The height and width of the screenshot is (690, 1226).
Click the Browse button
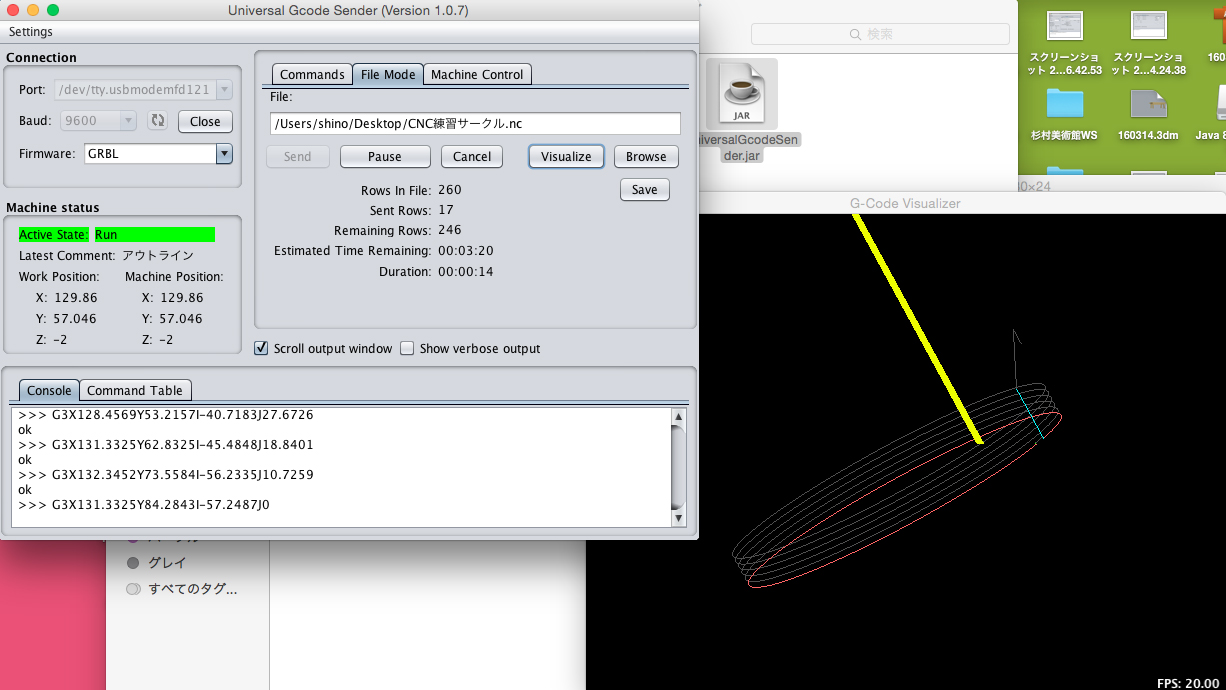click(x=646, y=156)
